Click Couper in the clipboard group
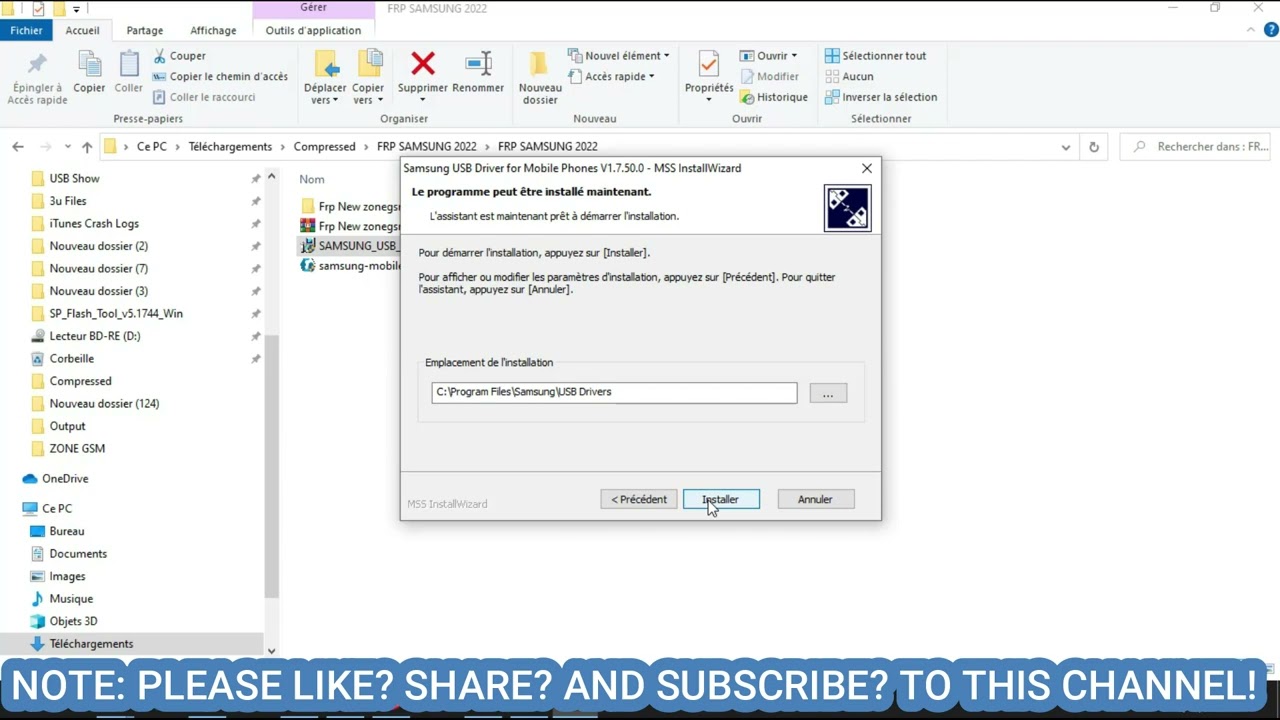Image resolution: width=1280 pixels, height=720 pixels. [x=179, y=56]
